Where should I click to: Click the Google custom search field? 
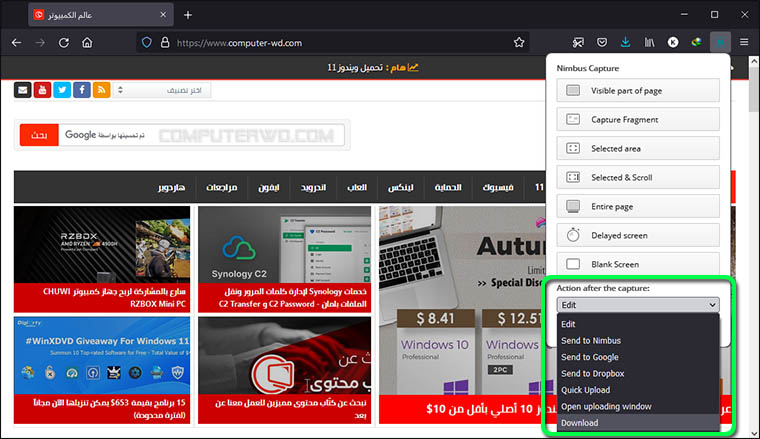pyautogui.click(x=201, y=135)
